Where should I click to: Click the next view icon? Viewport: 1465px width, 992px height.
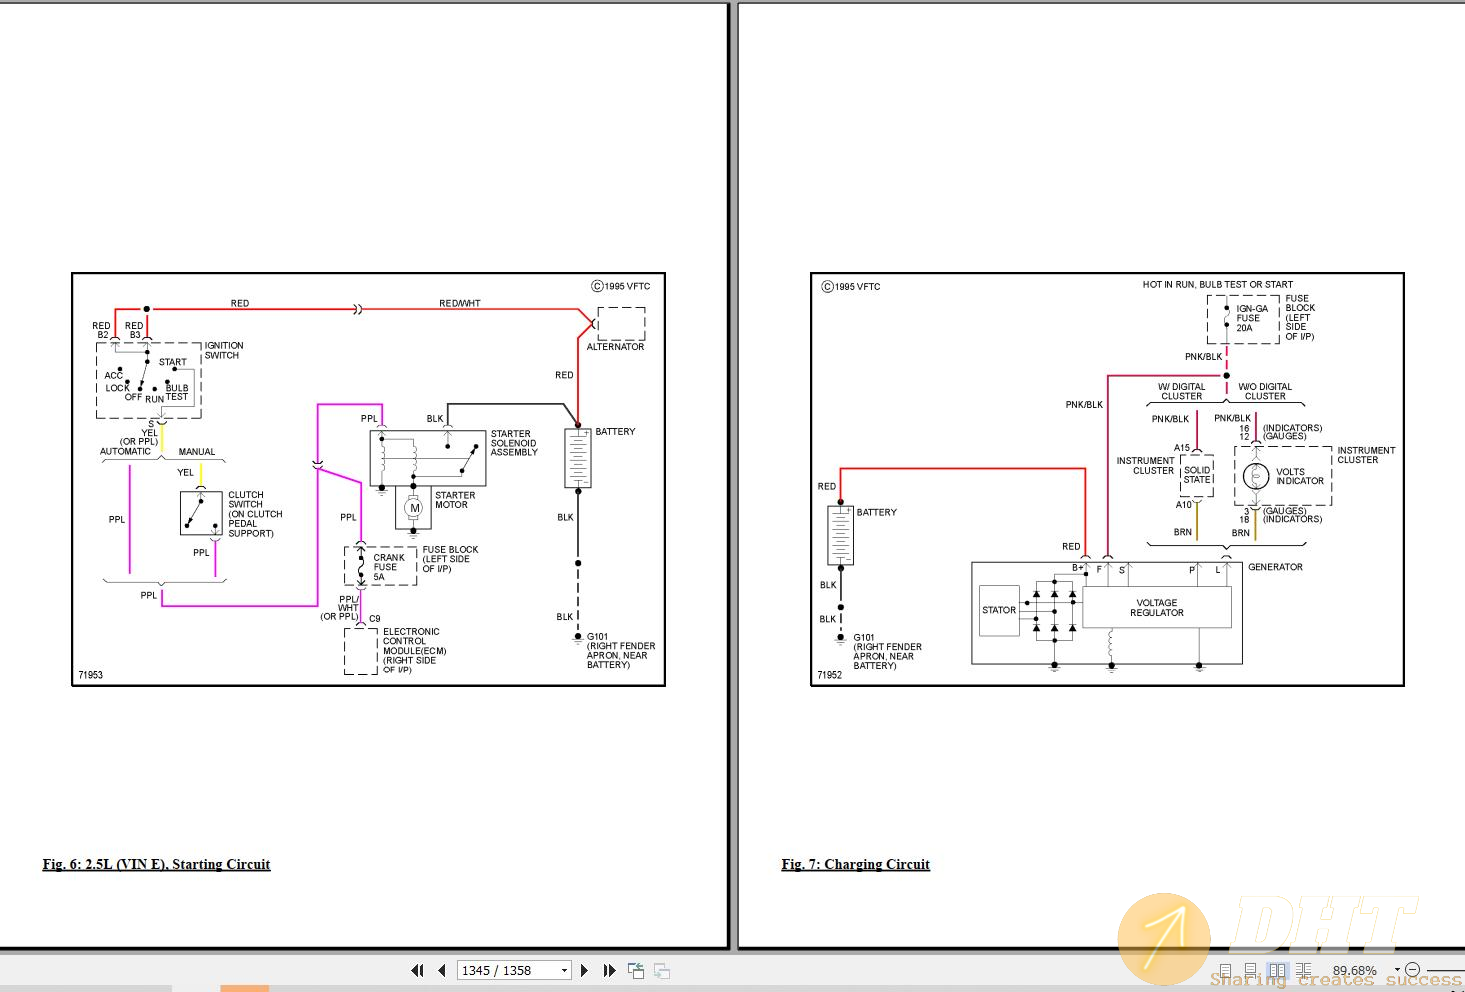[x=661, y=970]
